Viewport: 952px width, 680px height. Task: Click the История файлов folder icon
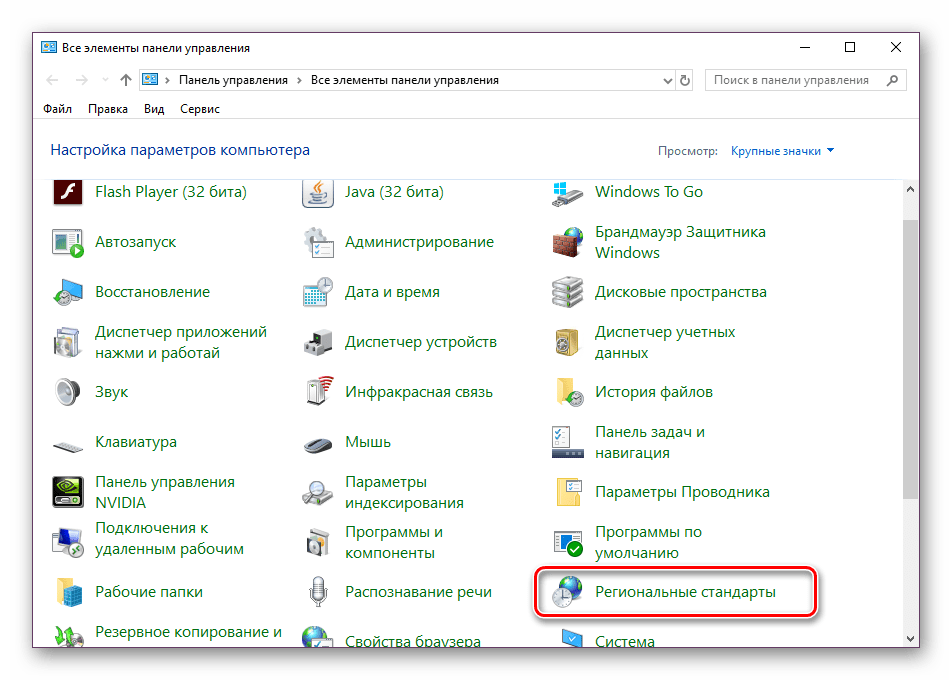coord(570,392)
